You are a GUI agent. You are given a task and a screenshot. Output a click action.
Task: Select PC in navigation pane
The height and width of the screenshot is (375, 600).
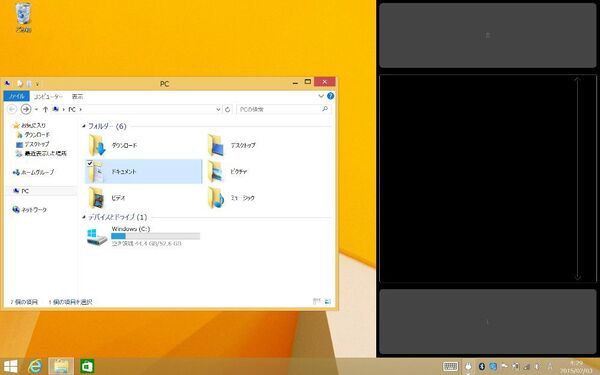21,191
